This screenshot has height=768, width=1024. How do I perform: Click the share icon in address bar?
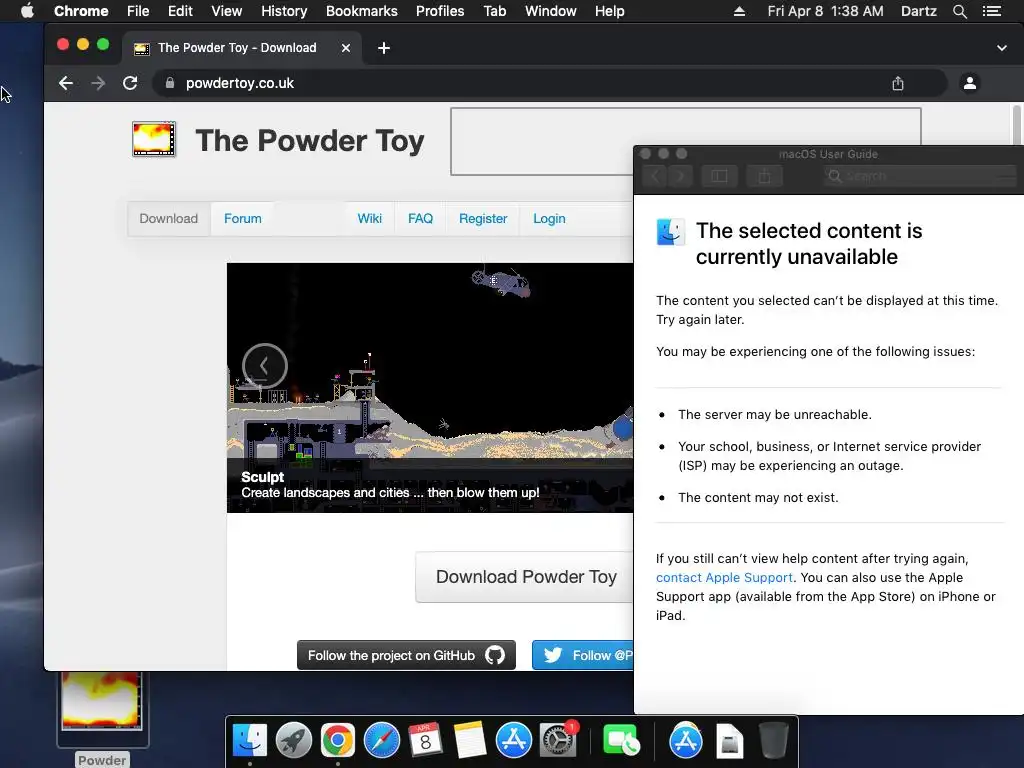coord(898,83)
